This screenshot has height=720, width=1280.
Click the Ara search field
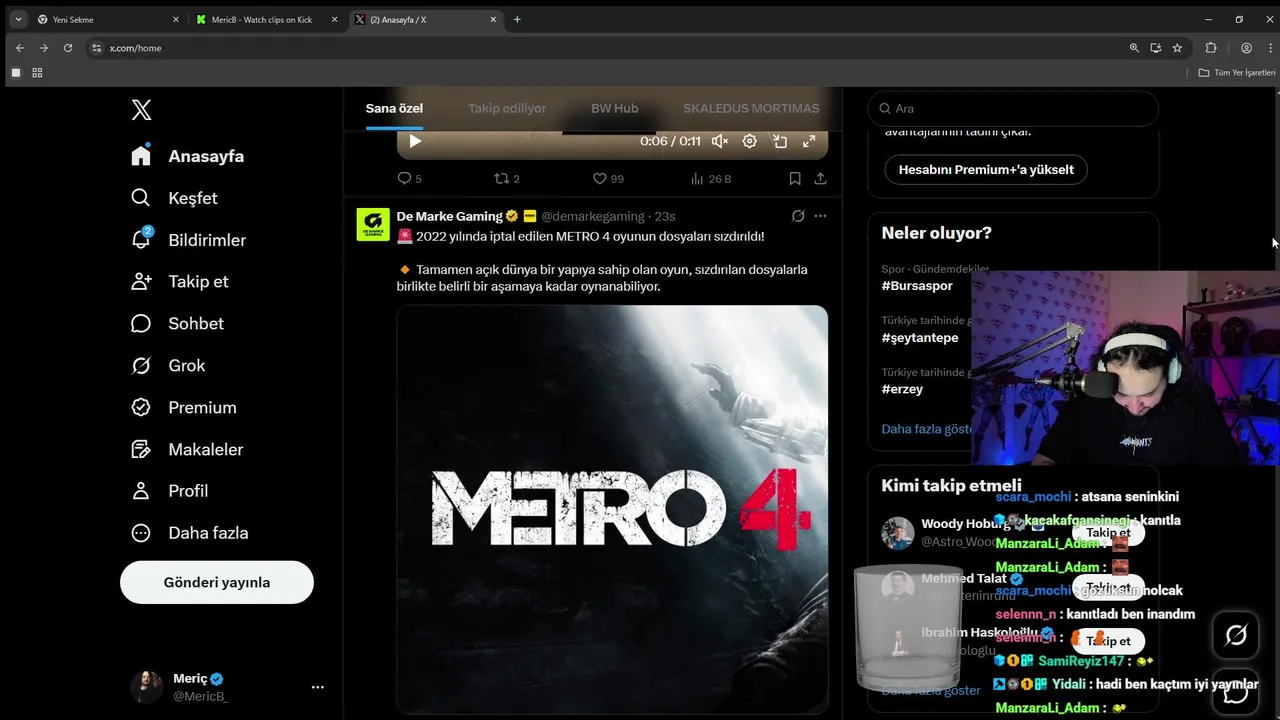click(1013, 108)
